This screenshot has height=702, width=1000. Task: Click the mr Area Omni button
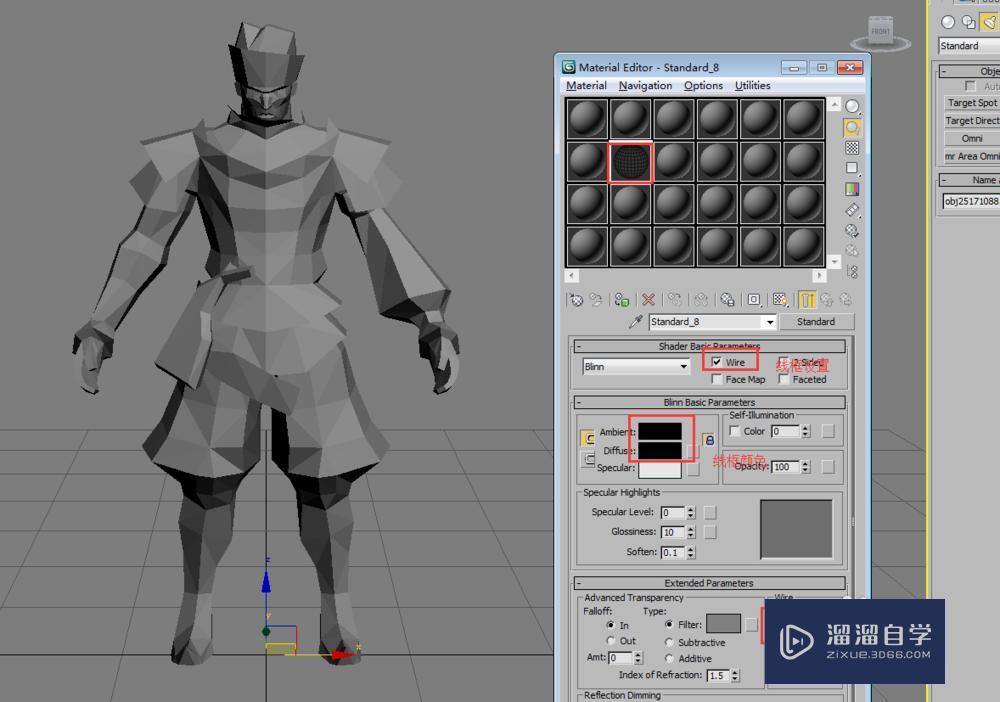(971, 156)
